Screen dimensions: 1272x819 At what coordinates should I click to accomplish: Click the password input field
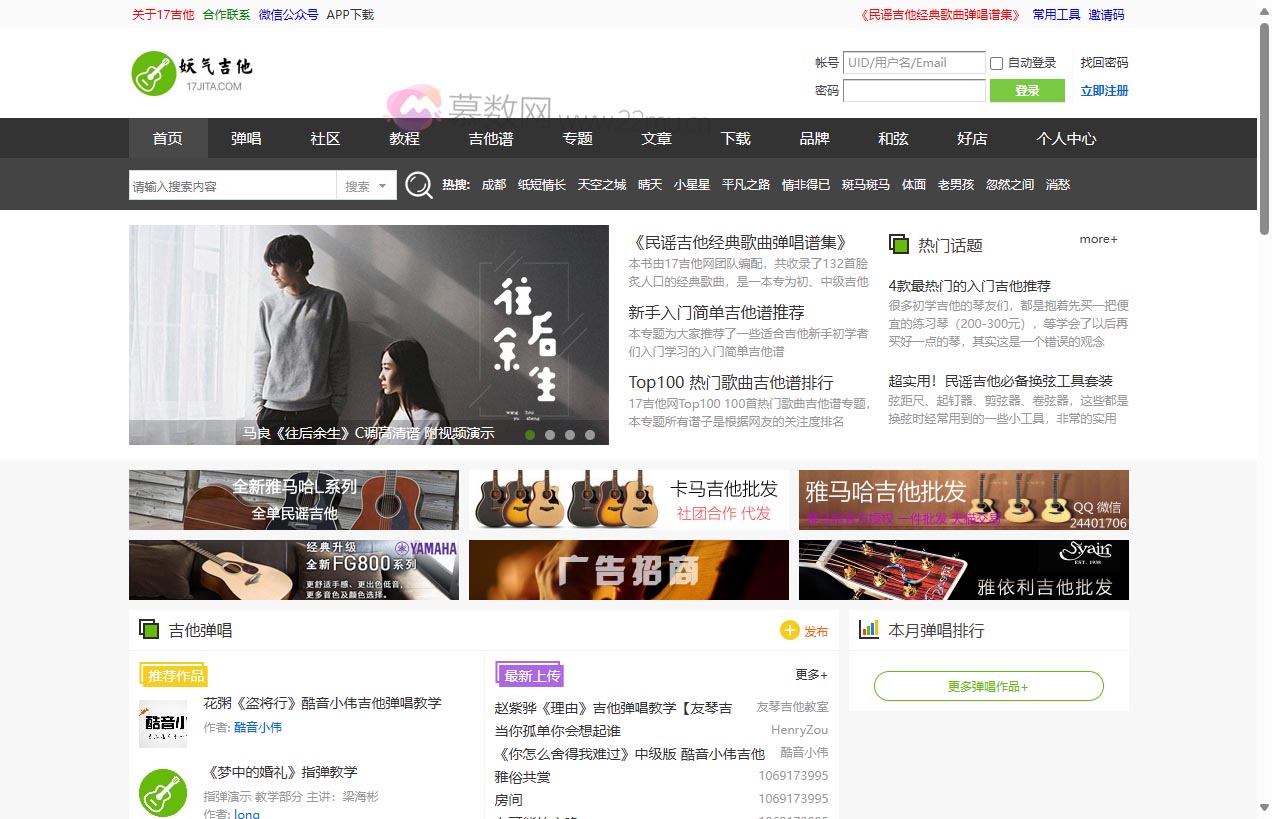[913, 90]
